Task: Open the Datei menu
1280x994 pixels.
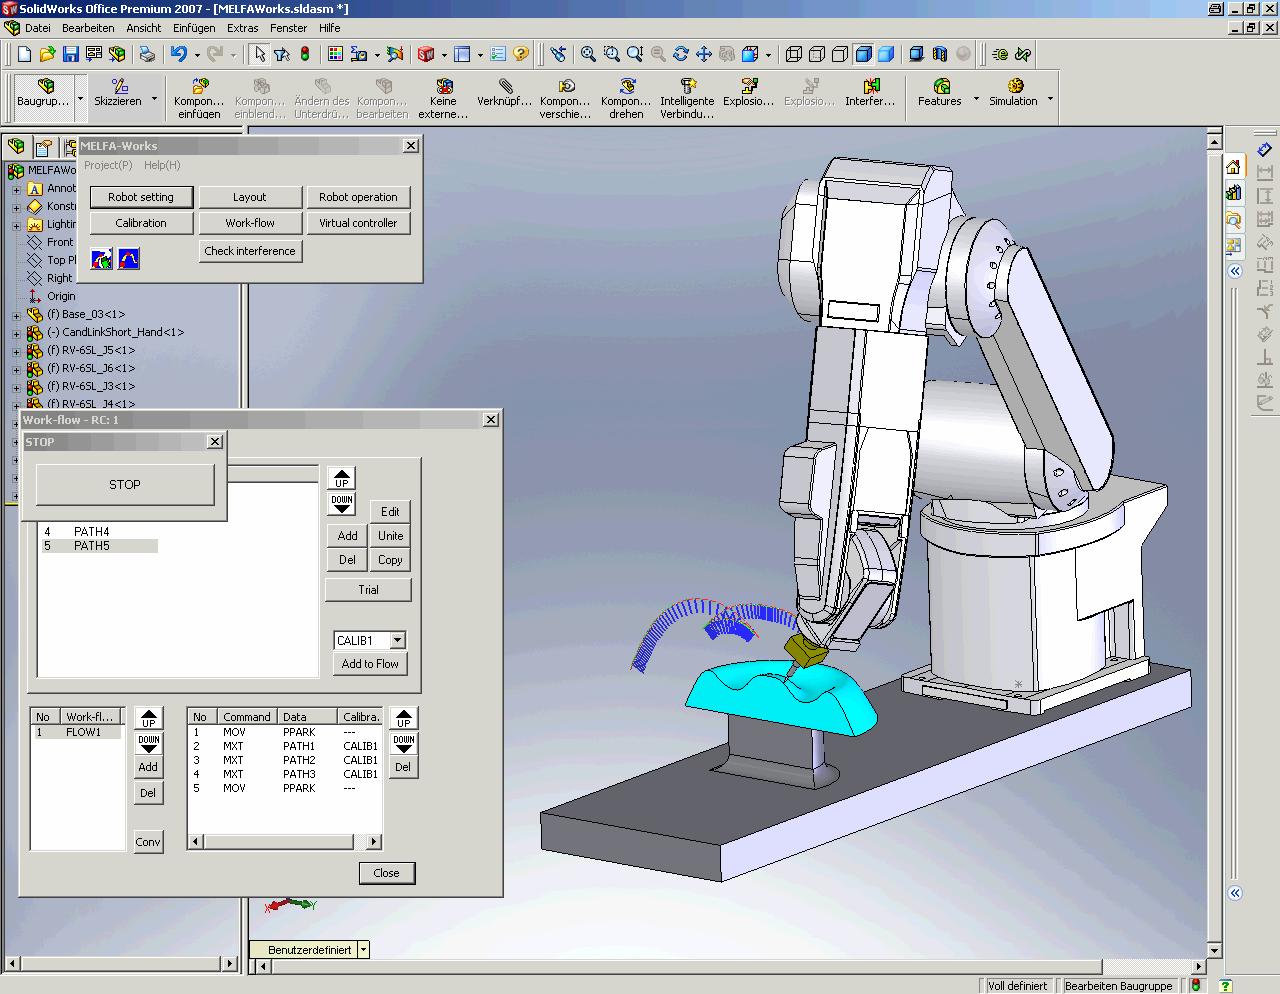Action: pos(37,28)
